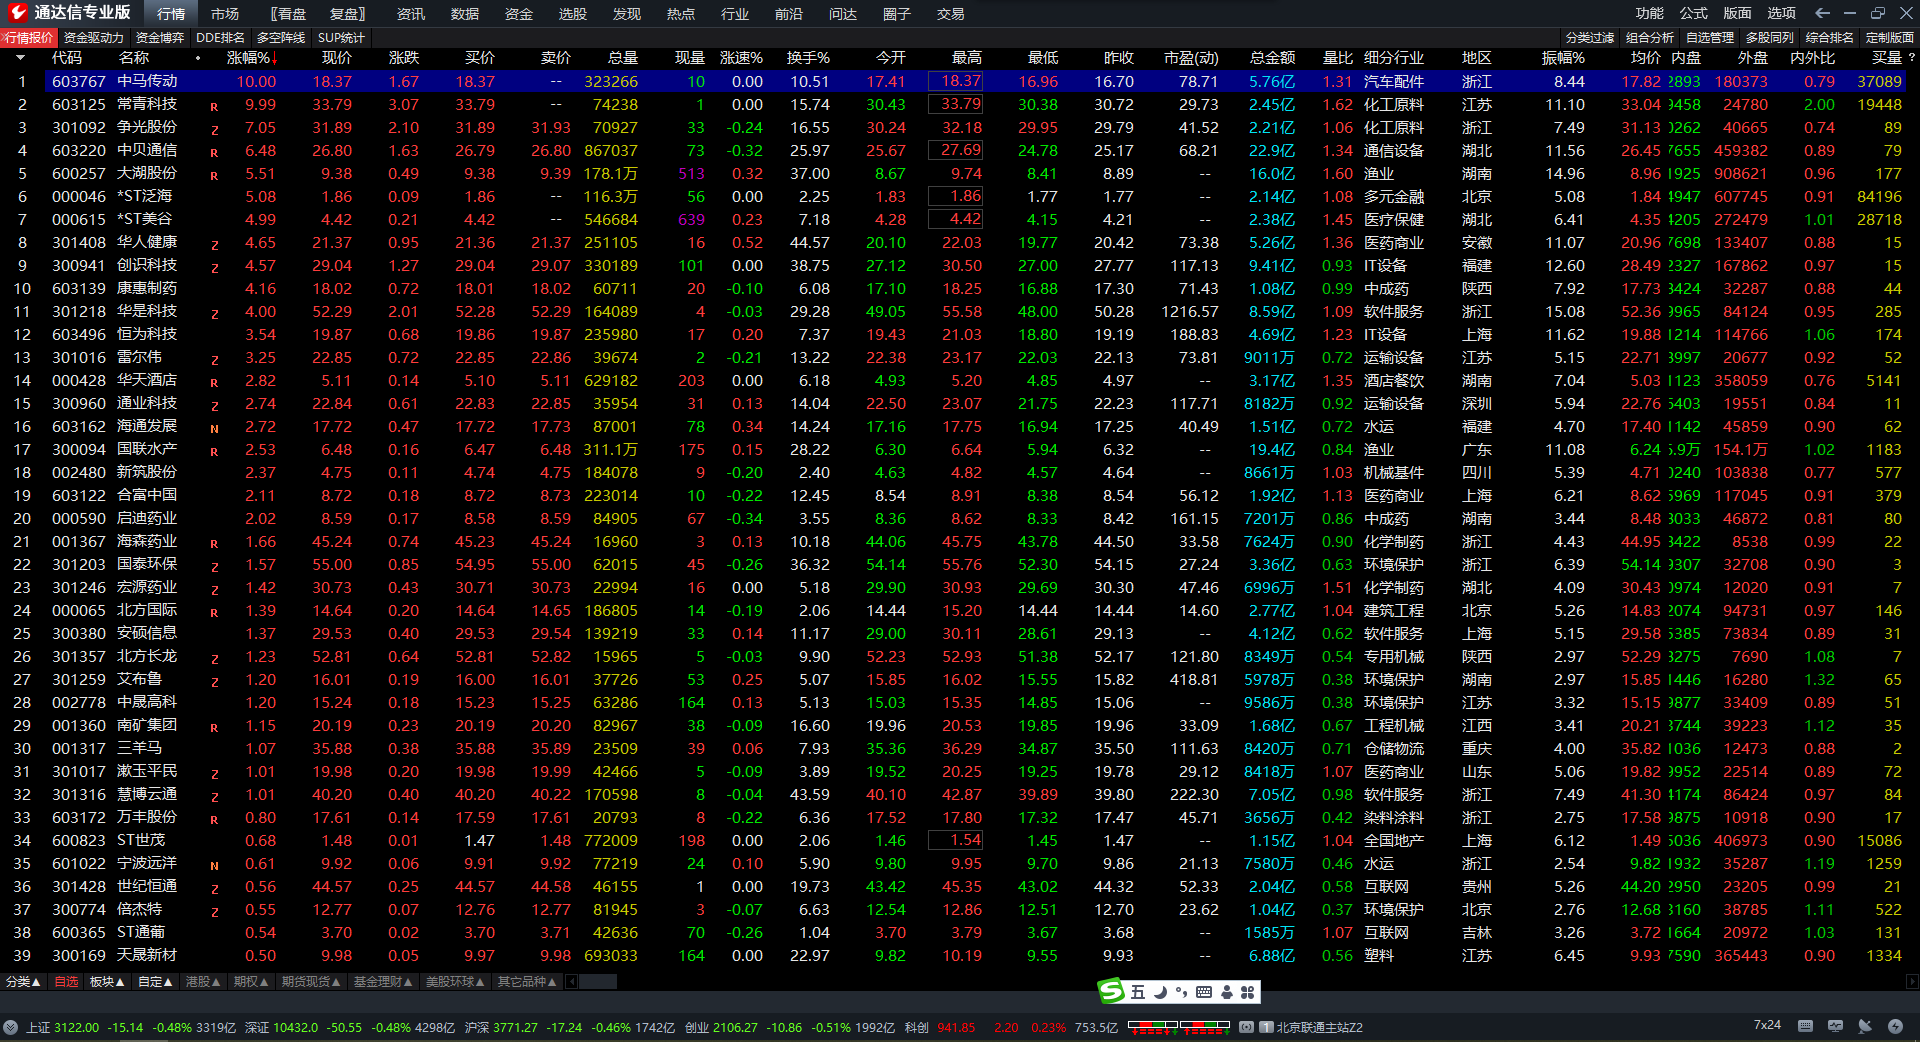Viewport: 1920px width, 1042px height.
Task: Click the Z flag beside 争光股份
Action: click(214, 130)
